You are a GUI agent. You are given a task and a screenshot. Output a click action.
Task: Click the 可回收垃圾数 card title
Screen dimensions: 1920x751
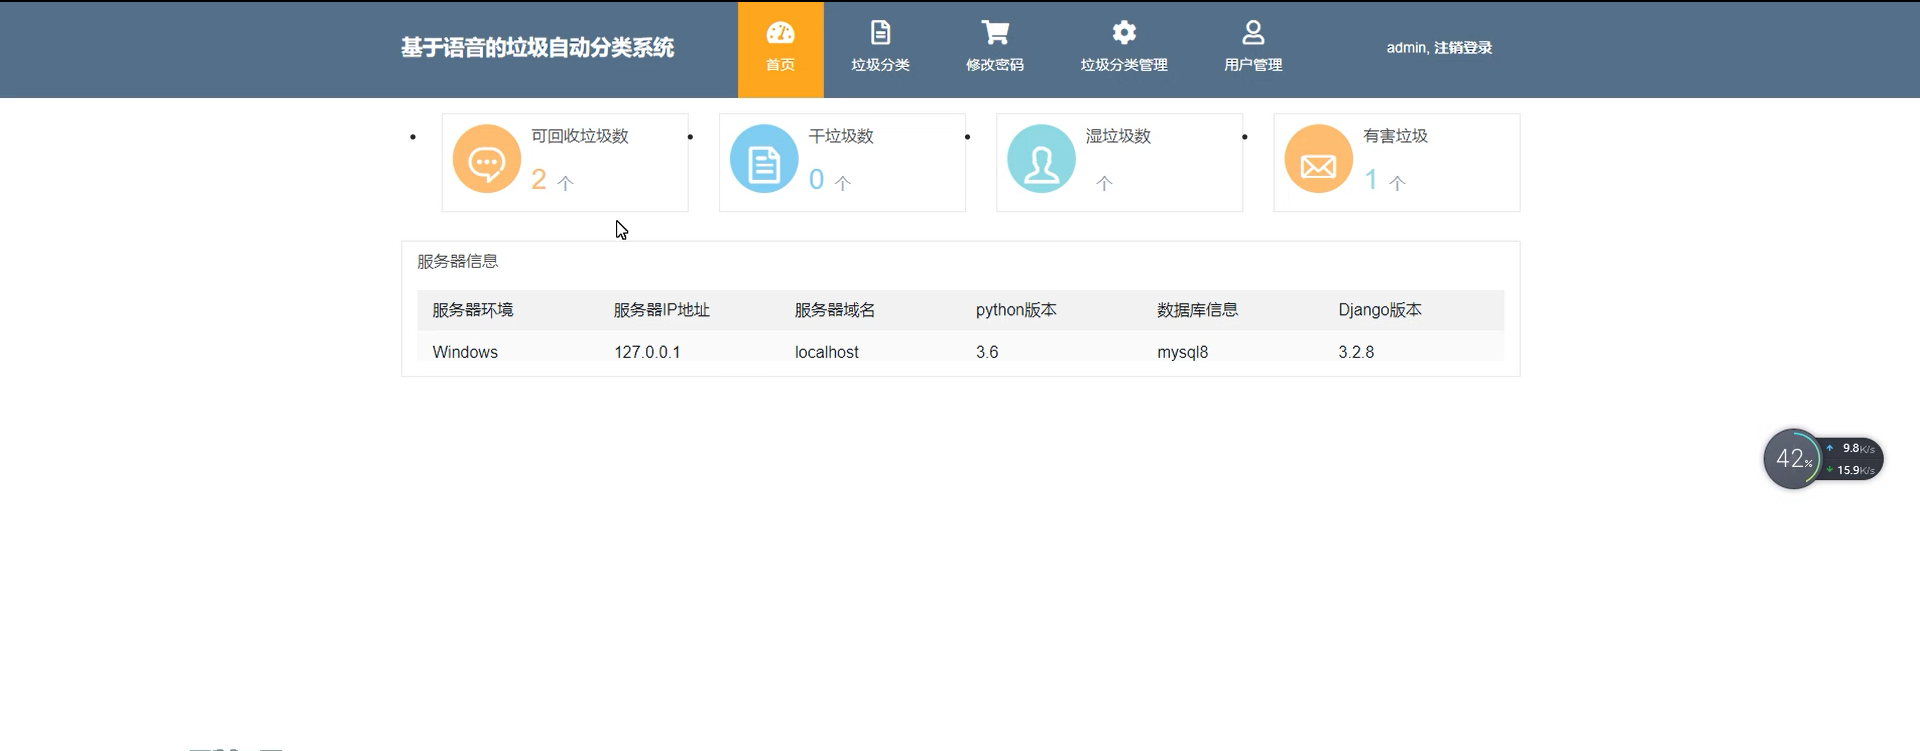(580, 136)
